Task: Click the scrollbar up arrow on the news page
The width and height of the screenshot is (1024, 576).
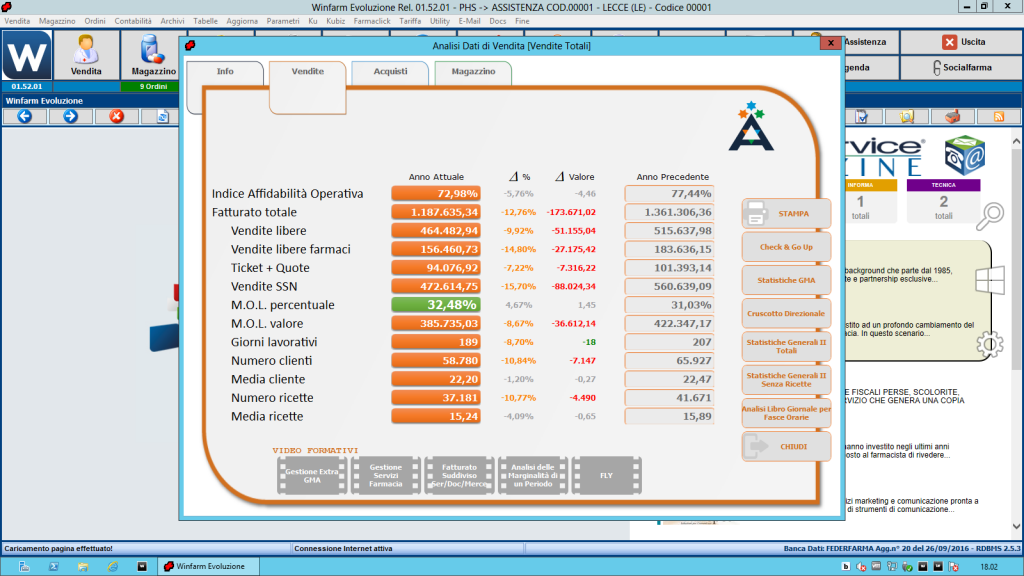Action: point(1016,141)
